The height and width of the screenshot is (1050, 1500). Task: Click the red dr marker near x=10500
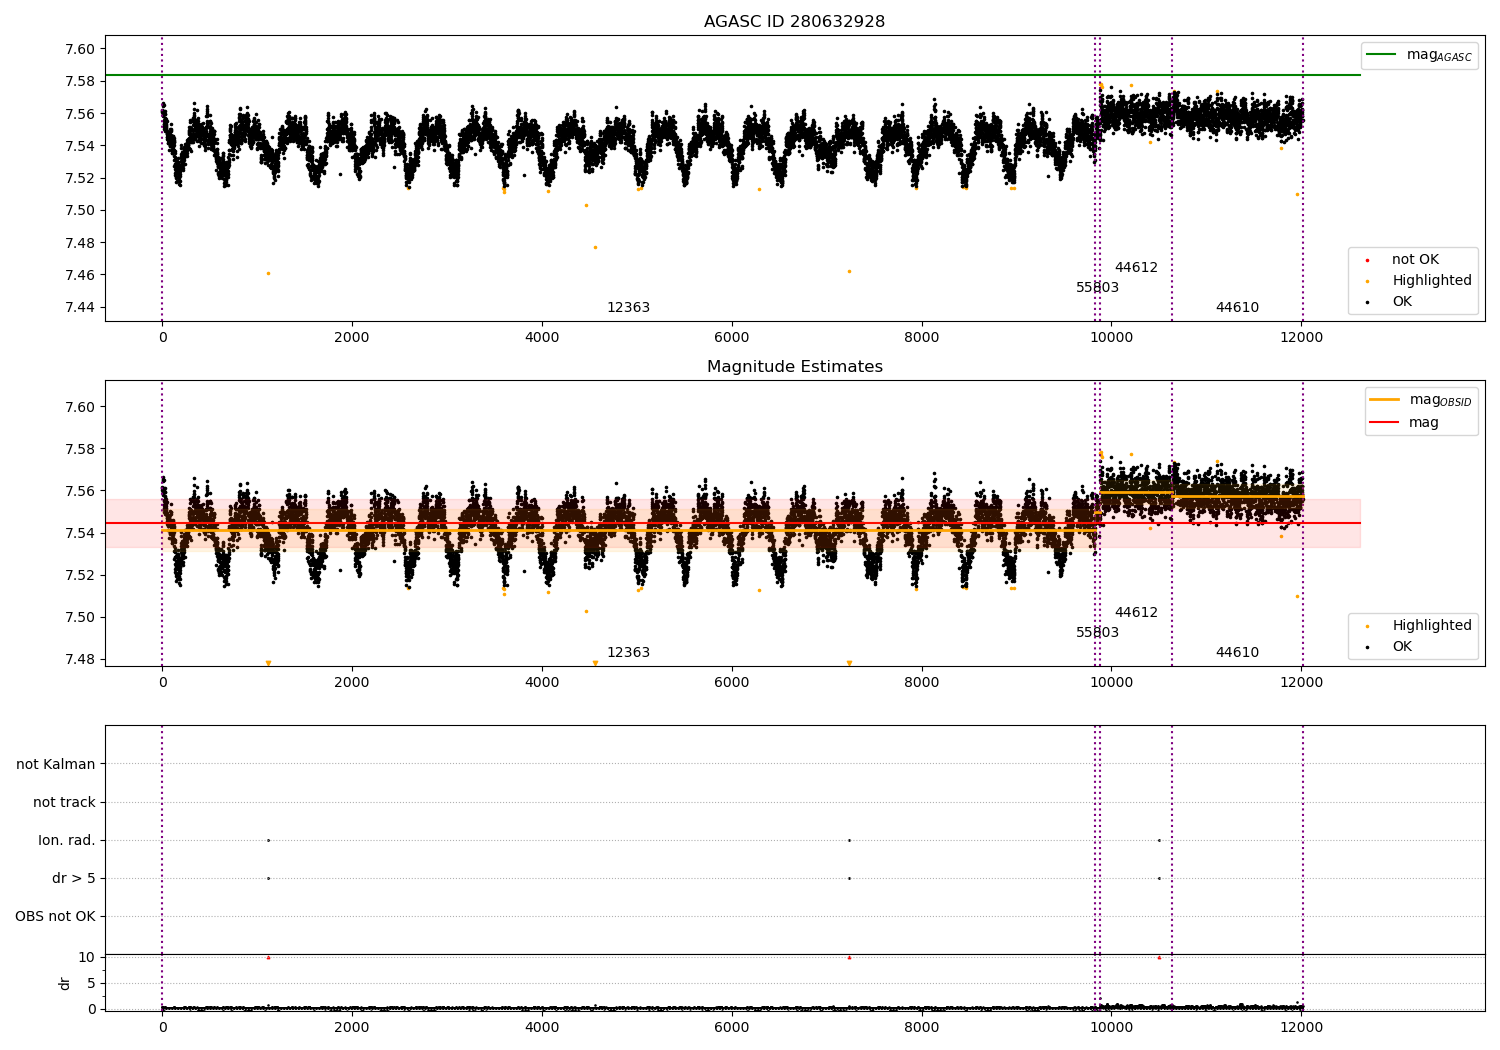point(1159,957)
